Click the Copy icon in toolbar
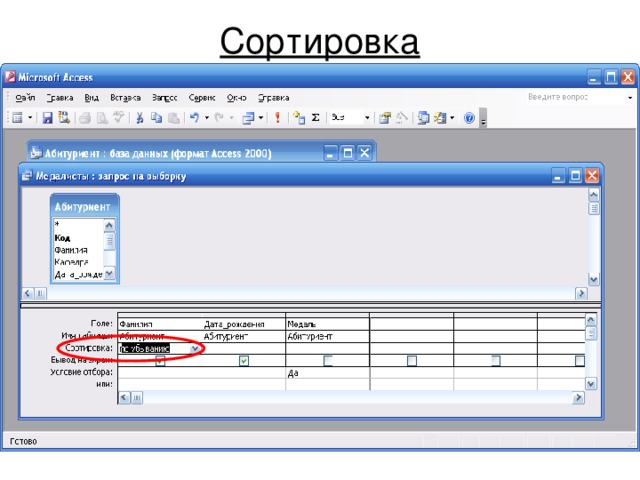The height and width of the screenshot is (480, 640). (156, 118)
